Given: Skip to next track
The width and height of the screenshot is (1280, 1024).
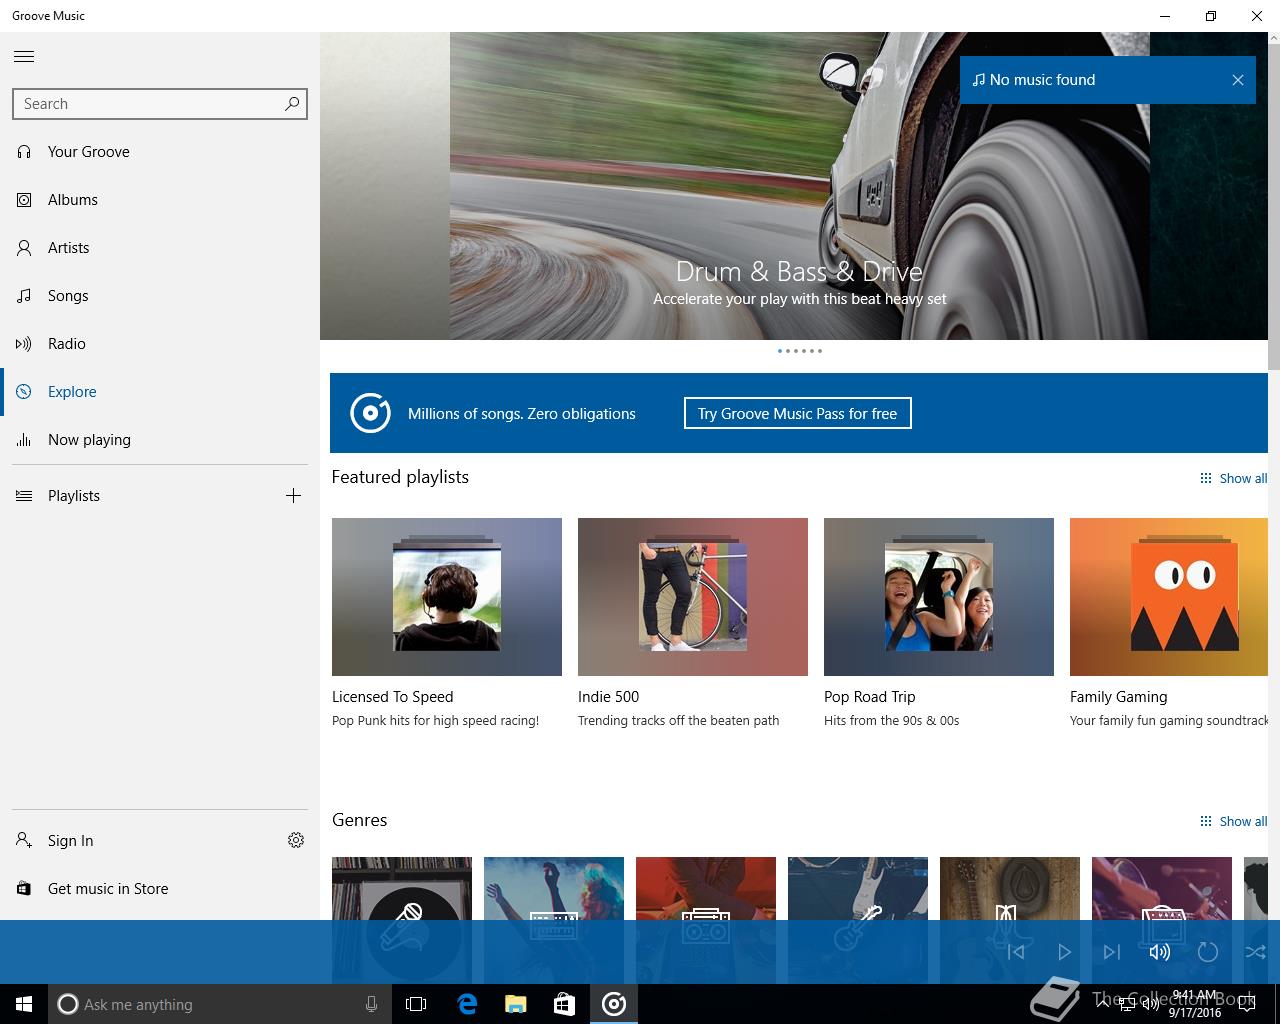Looking at the screenshot, I should (1112, 952).
